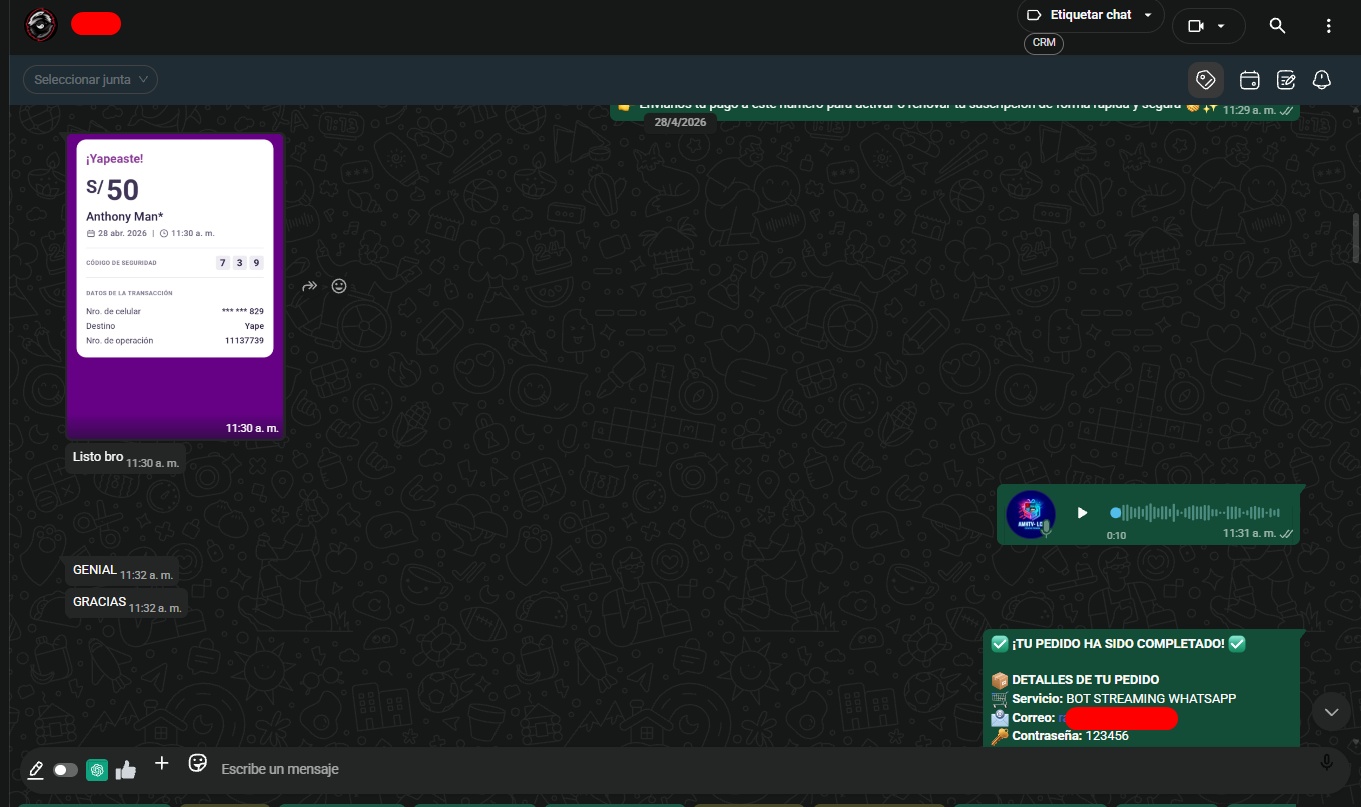Seek along the voice message waveform

[1195, 513]
